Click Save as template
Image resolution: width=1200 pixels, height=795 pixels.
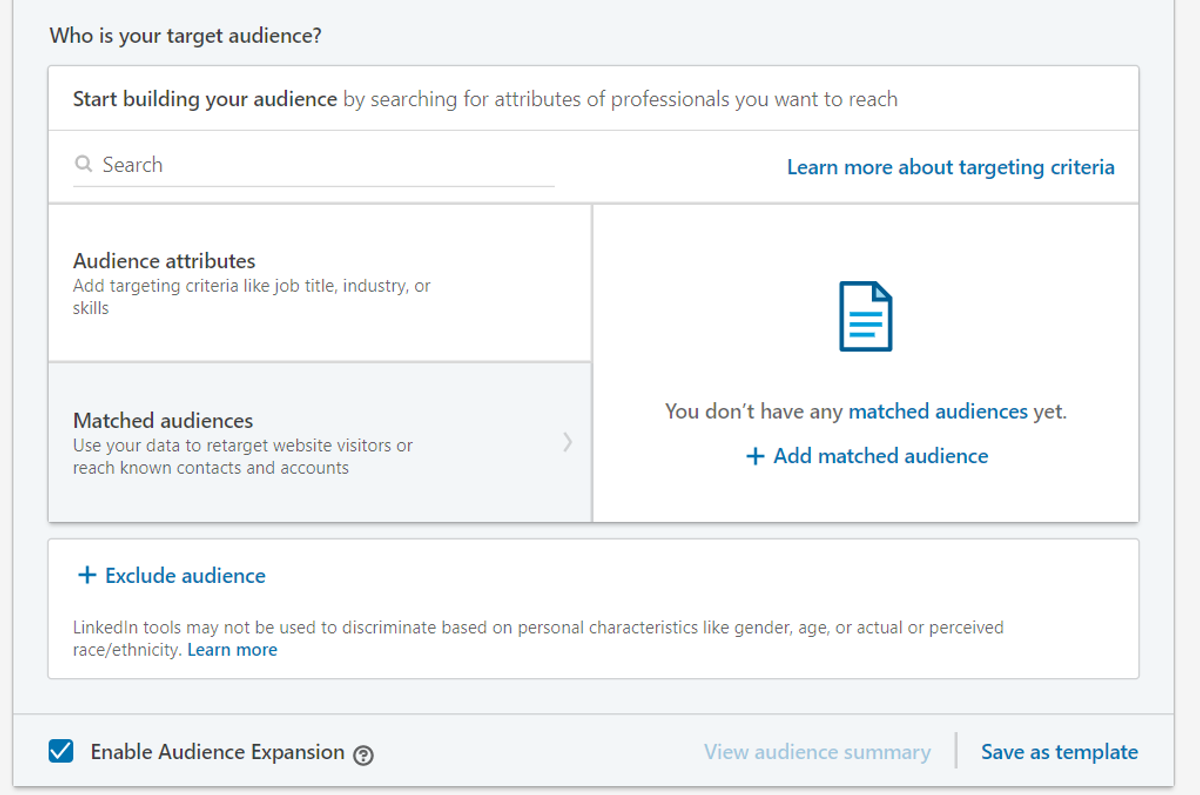coord(1059,752)
